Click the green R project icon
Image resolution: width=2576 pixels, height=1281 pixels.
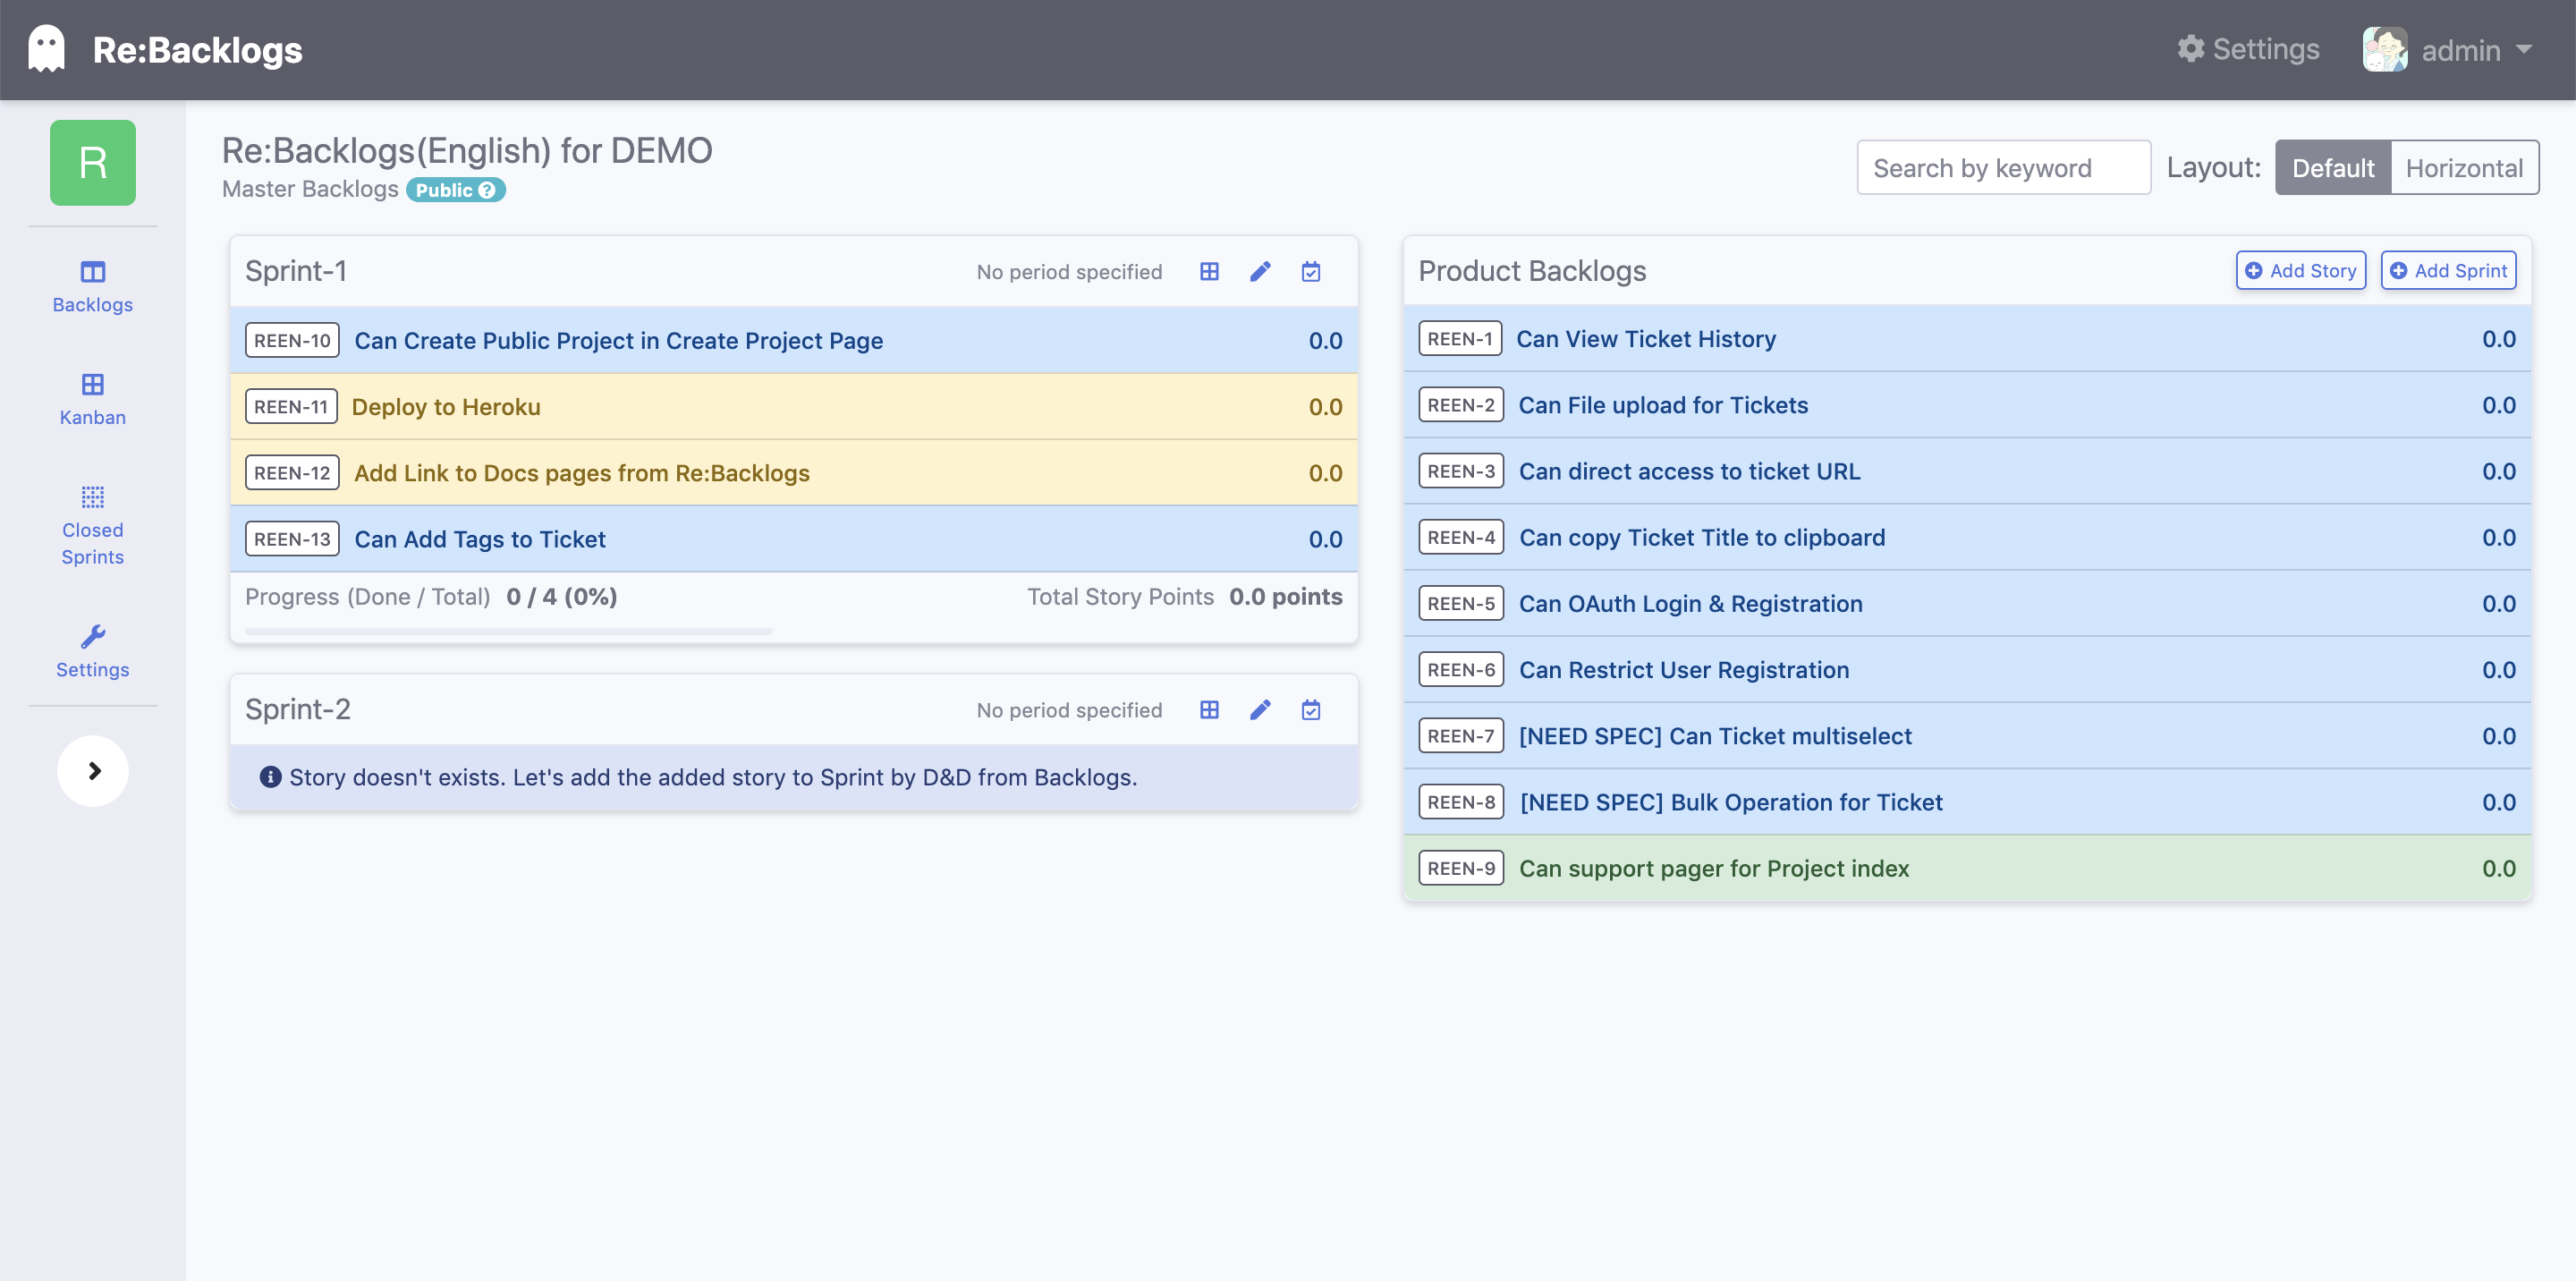(93, 162)
